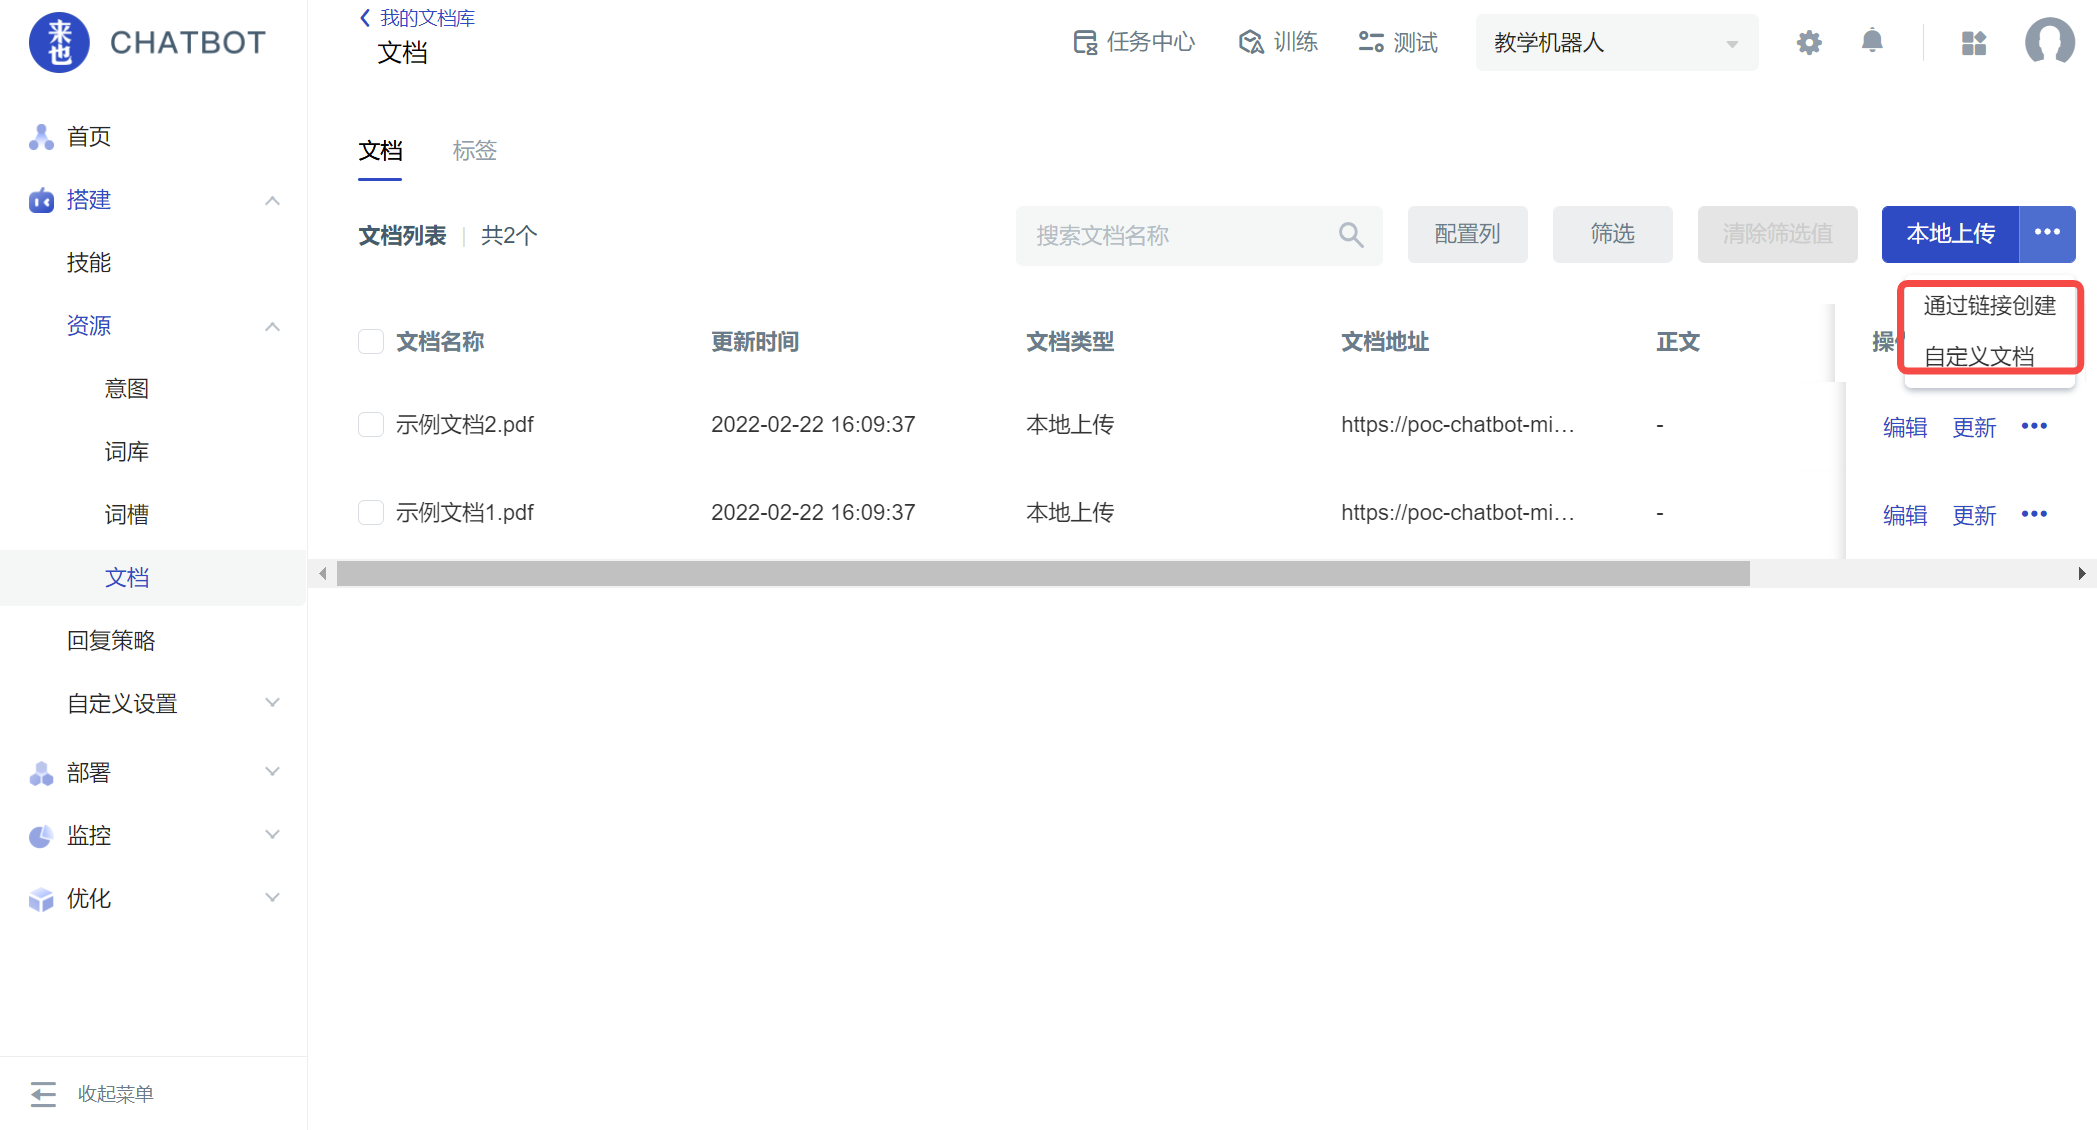Click 更新 for 示例文档1.pdf
This screenshot has width=2097, height=1130.
coord(1974,516)
